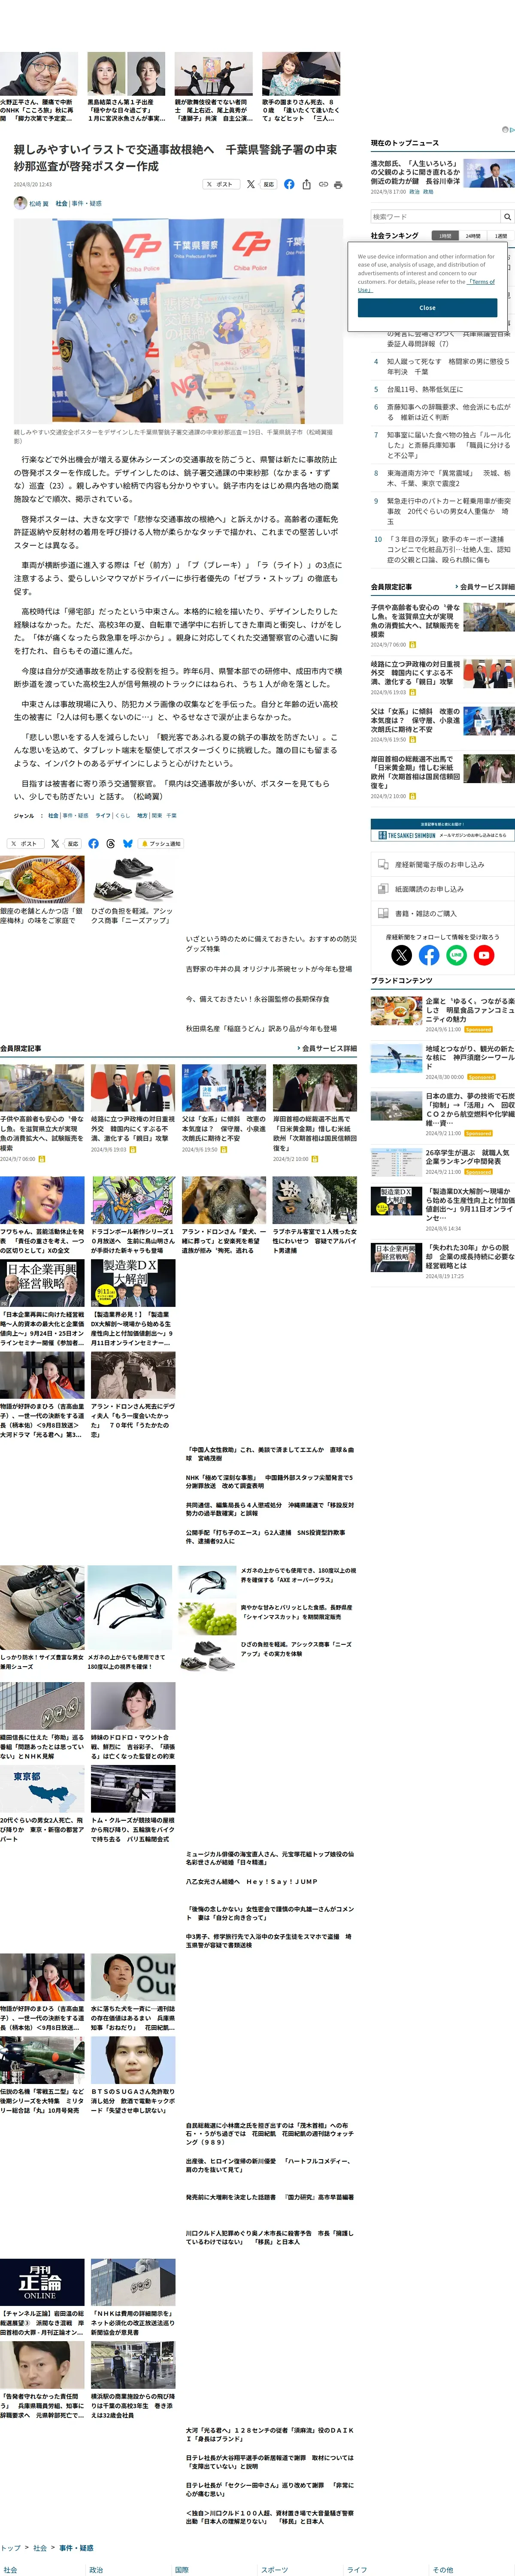The height and width of the screenshot is (2576, 515).
Task: Open ライフ genre tag after the article
Action: [104, 816]
